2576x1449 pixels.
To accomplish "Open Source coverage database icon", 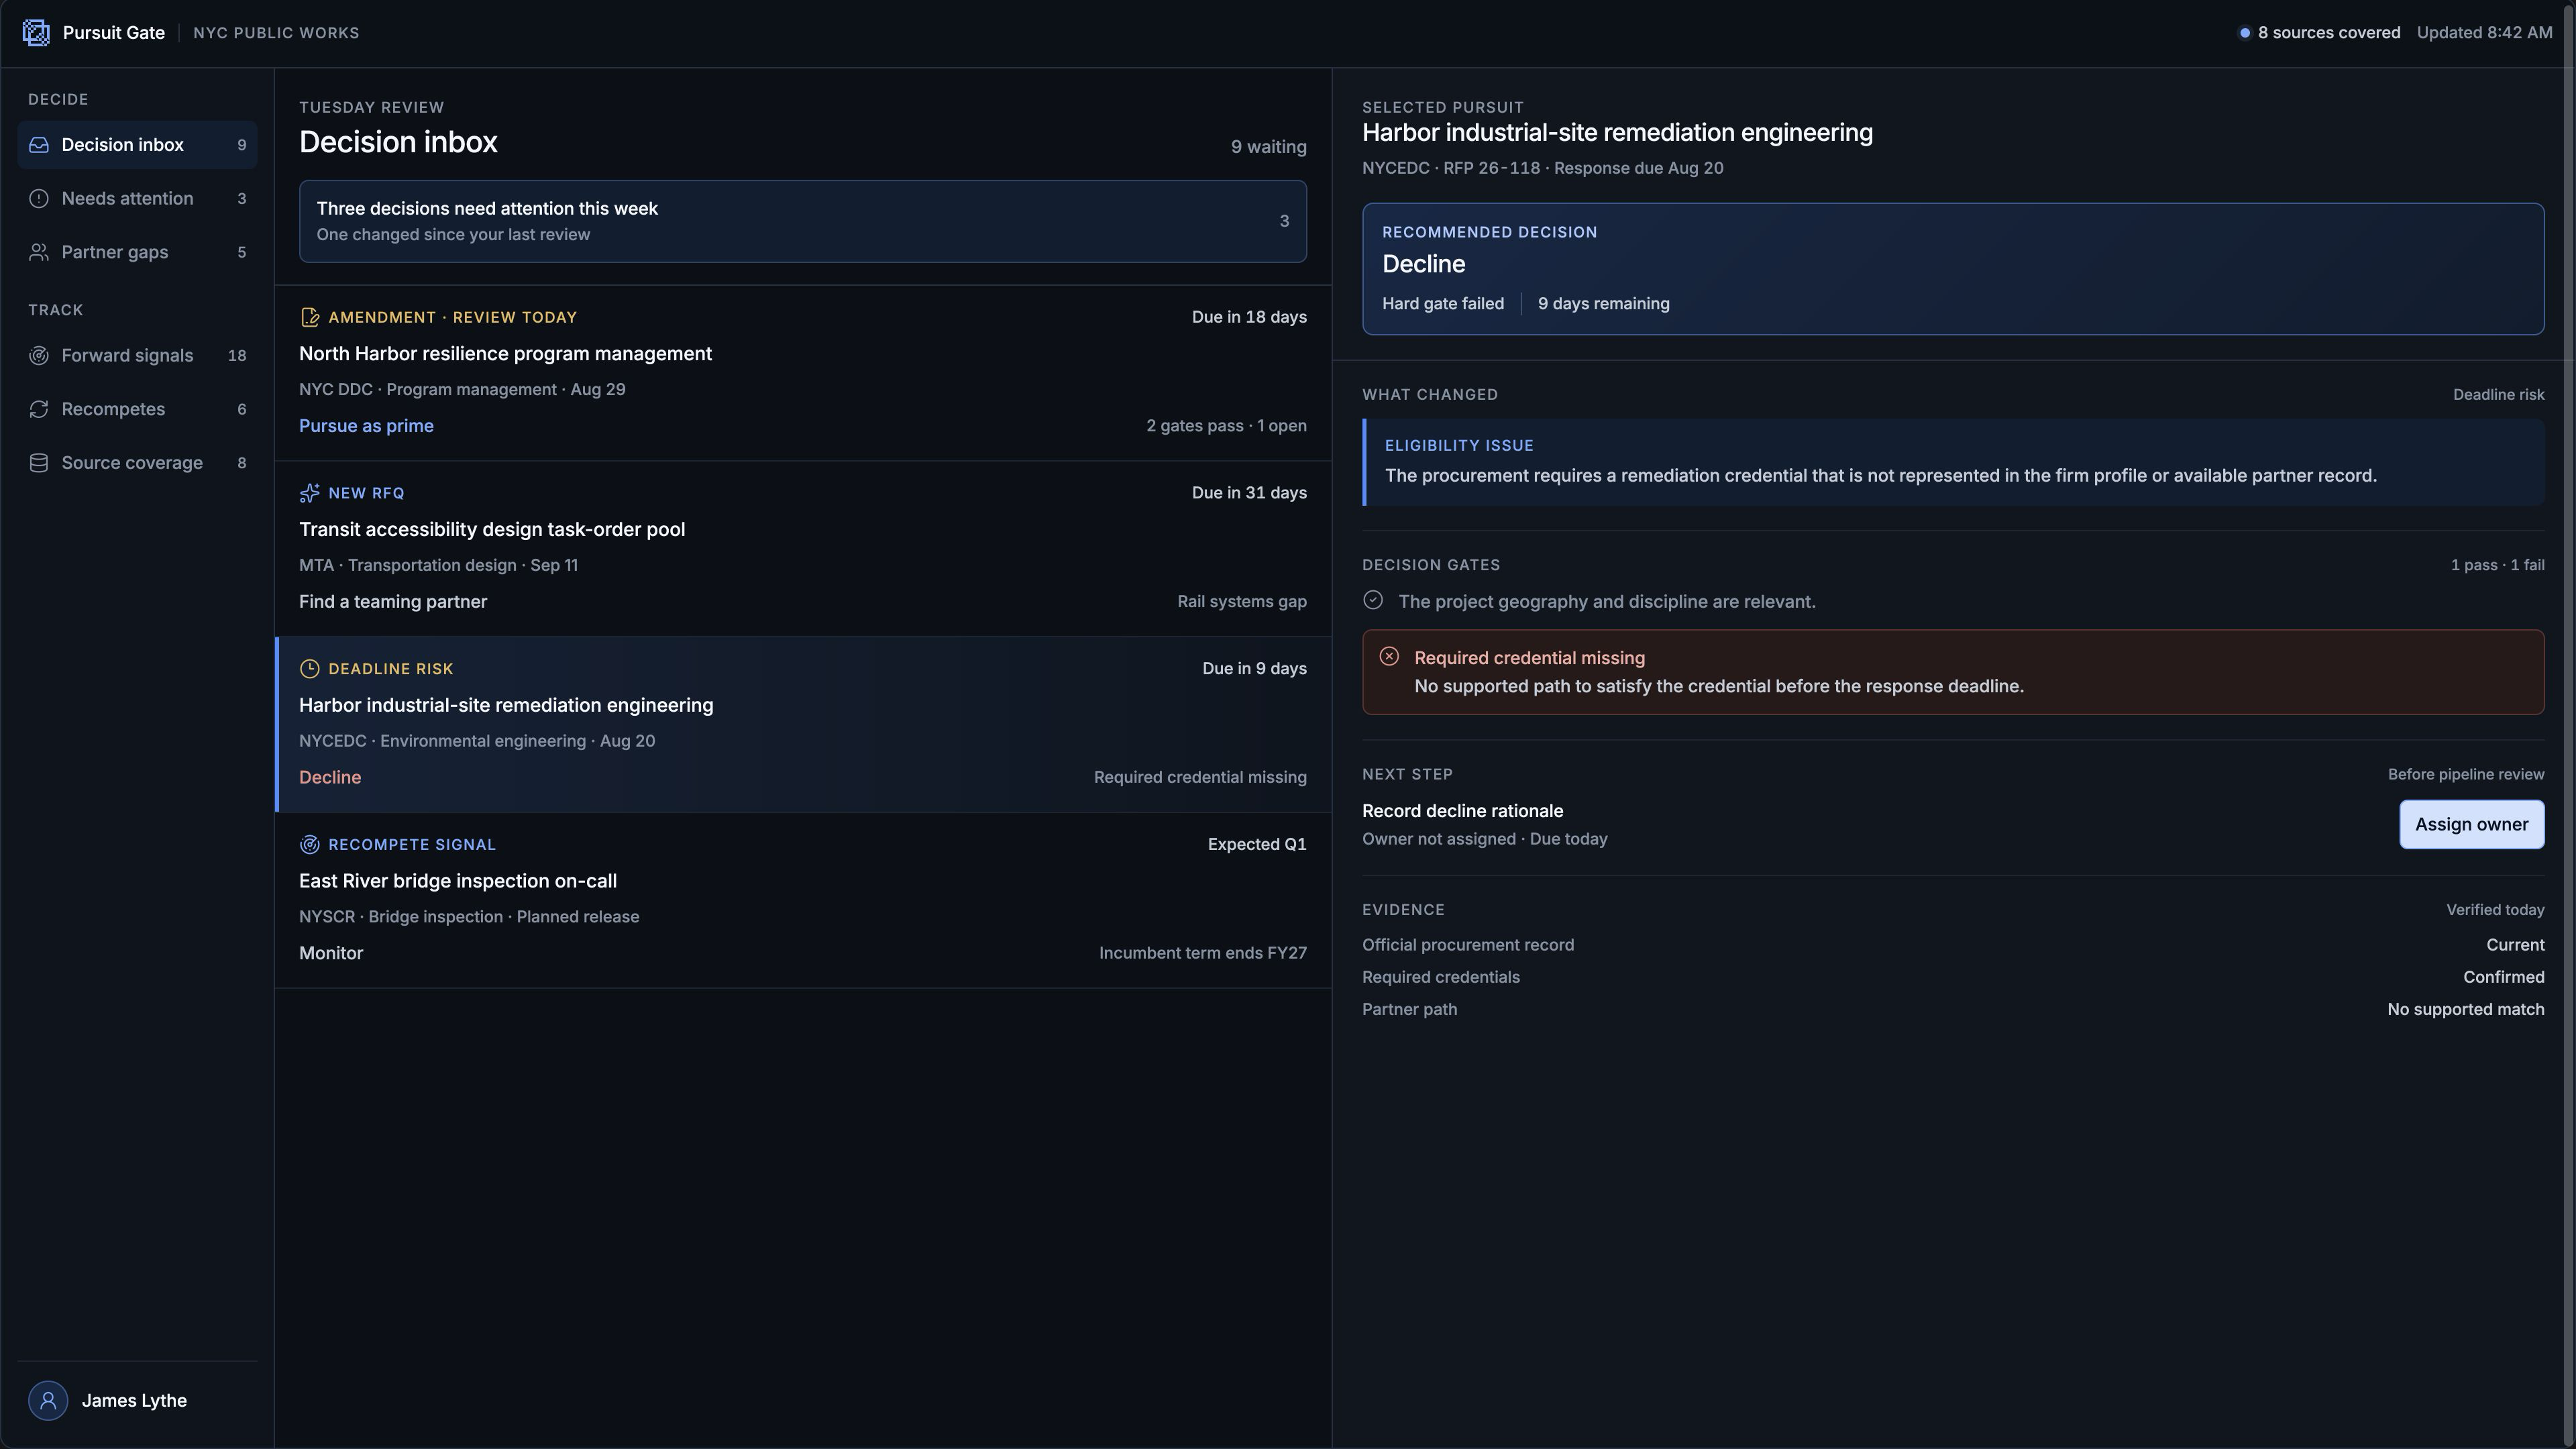I will (39, 463).
